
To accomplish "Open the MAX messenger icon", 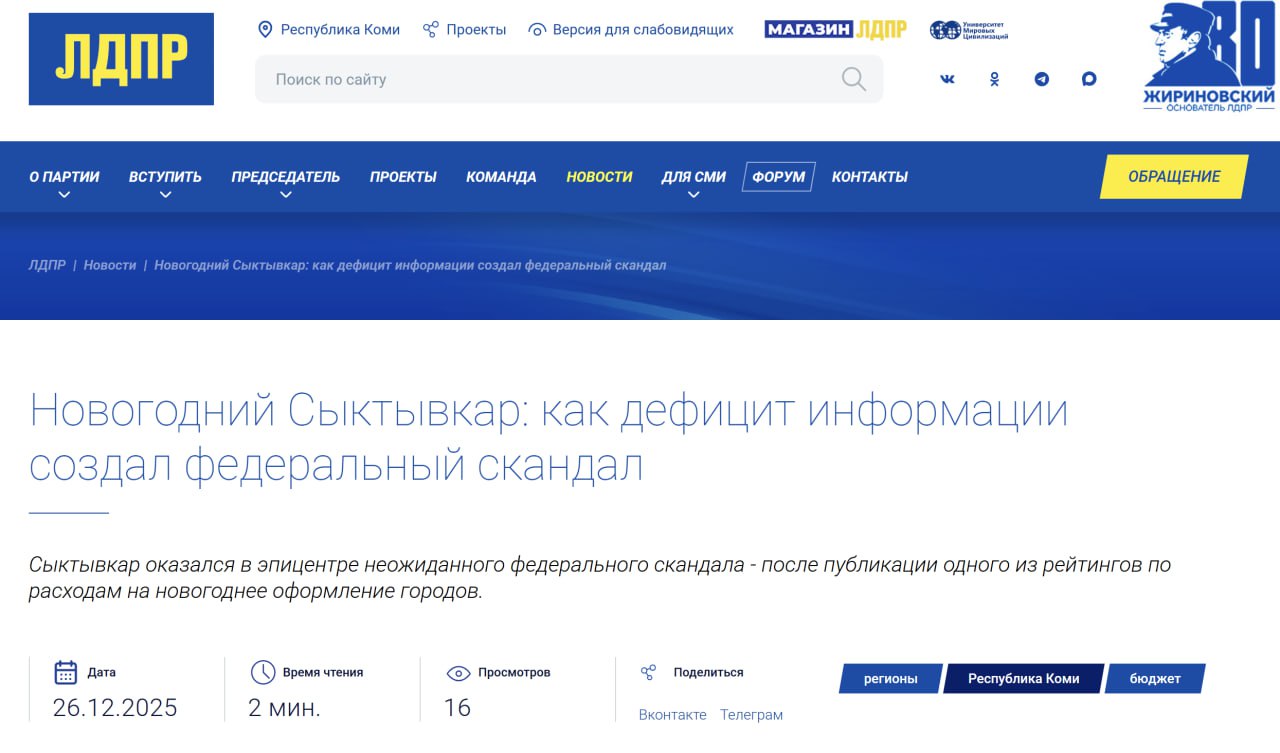I will (x=1089, y=79).
